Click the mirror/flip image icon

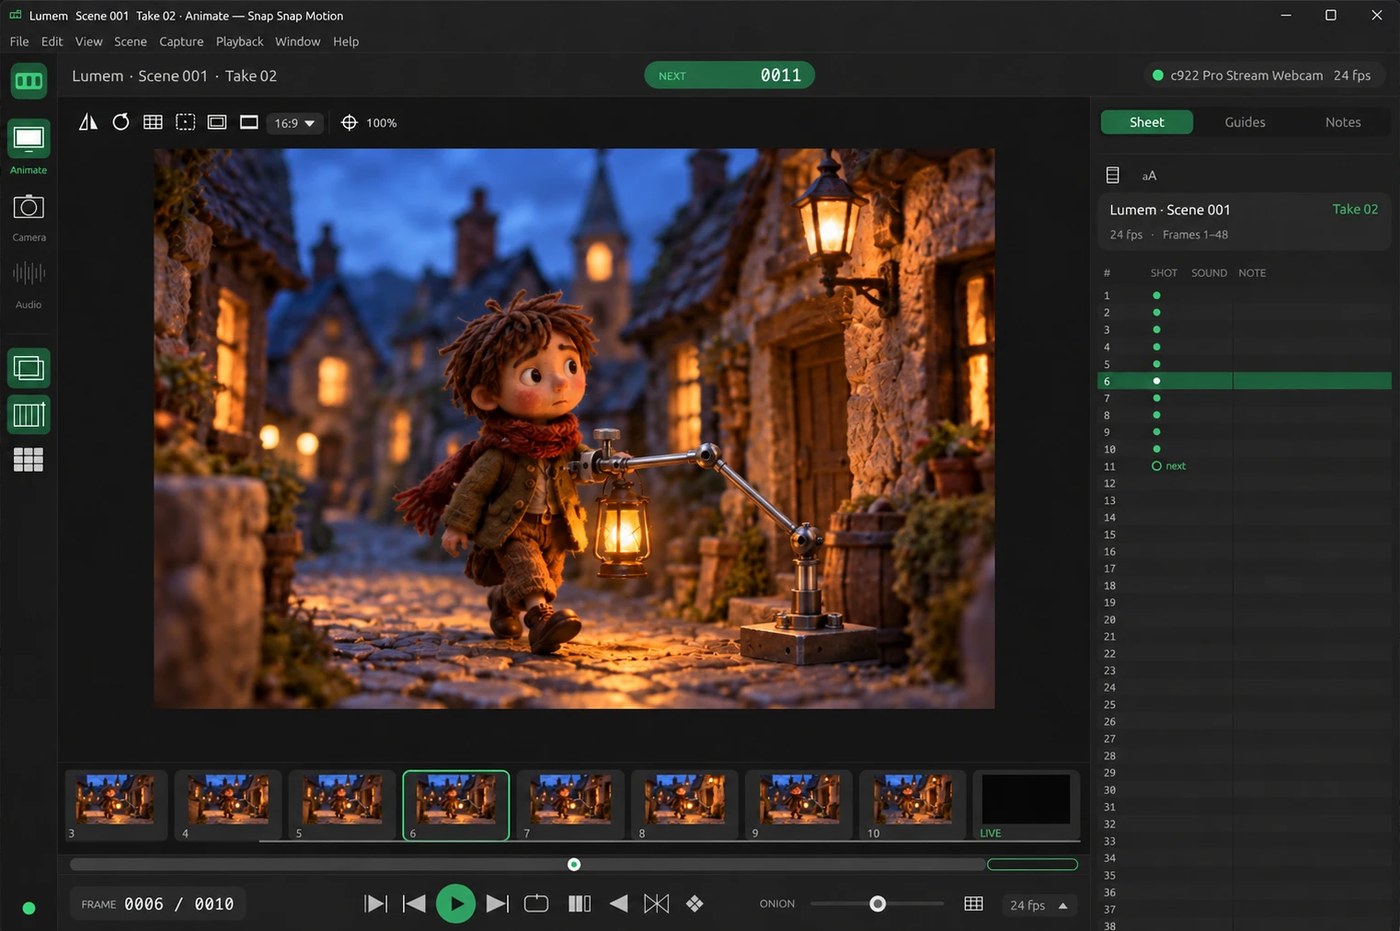[x=88, y=122]
